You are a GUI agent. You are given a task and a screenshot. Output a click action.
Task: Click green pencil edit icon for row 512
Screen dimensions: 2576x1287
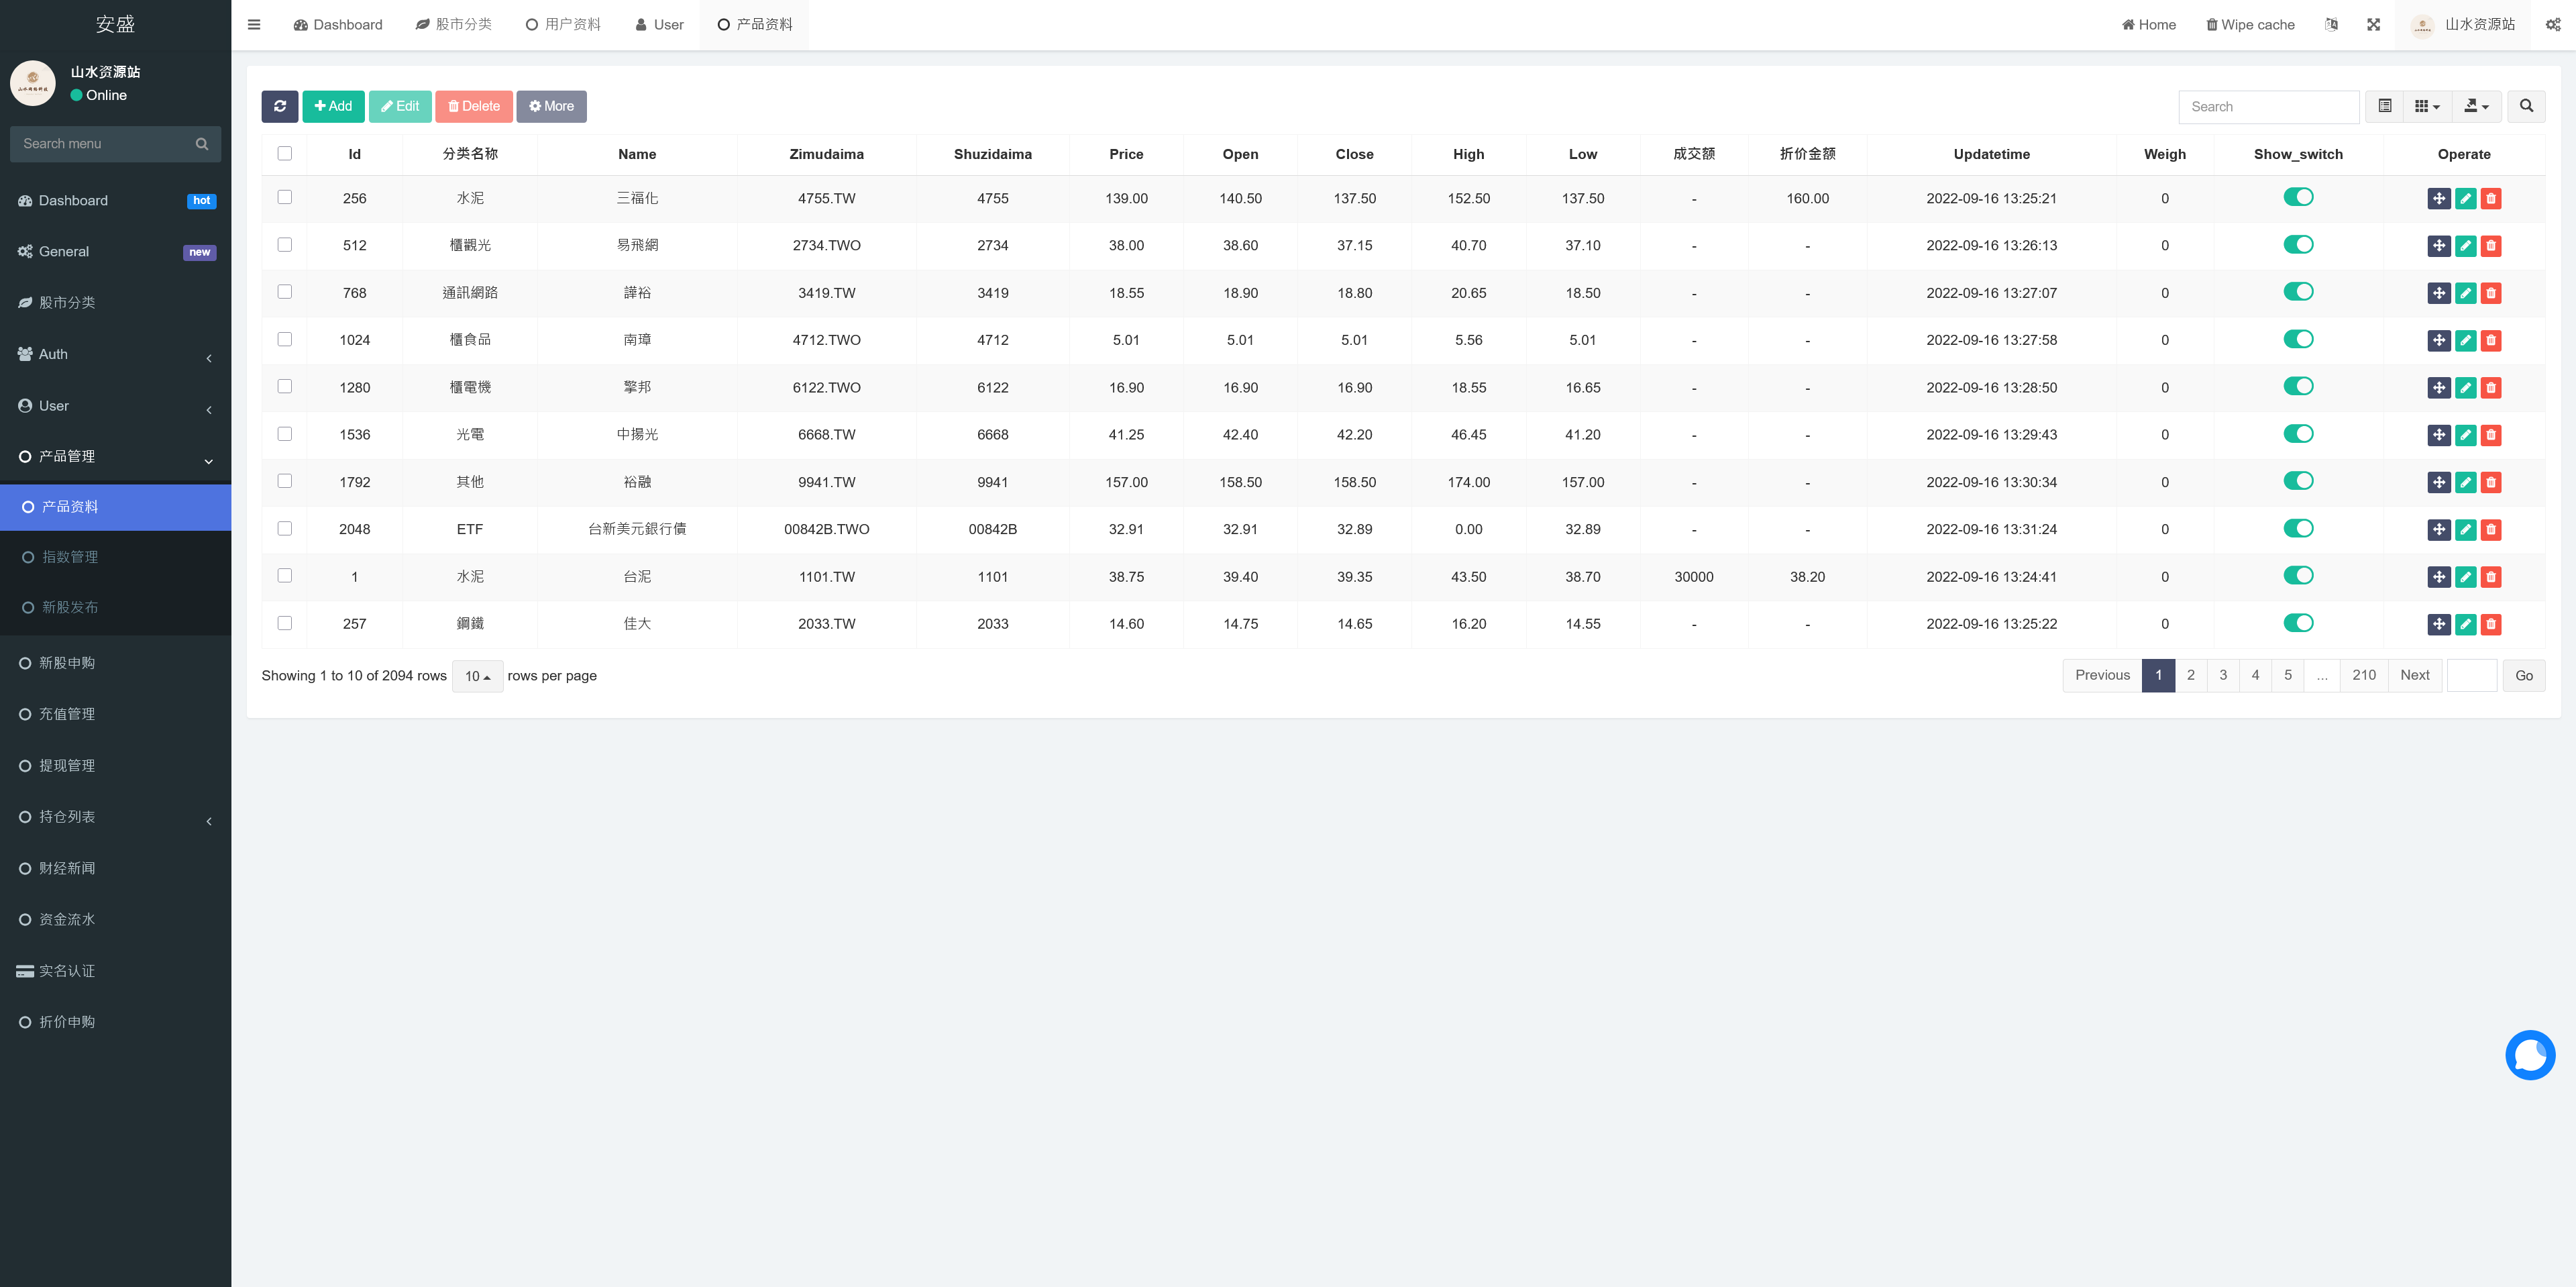pos(2465,246)
